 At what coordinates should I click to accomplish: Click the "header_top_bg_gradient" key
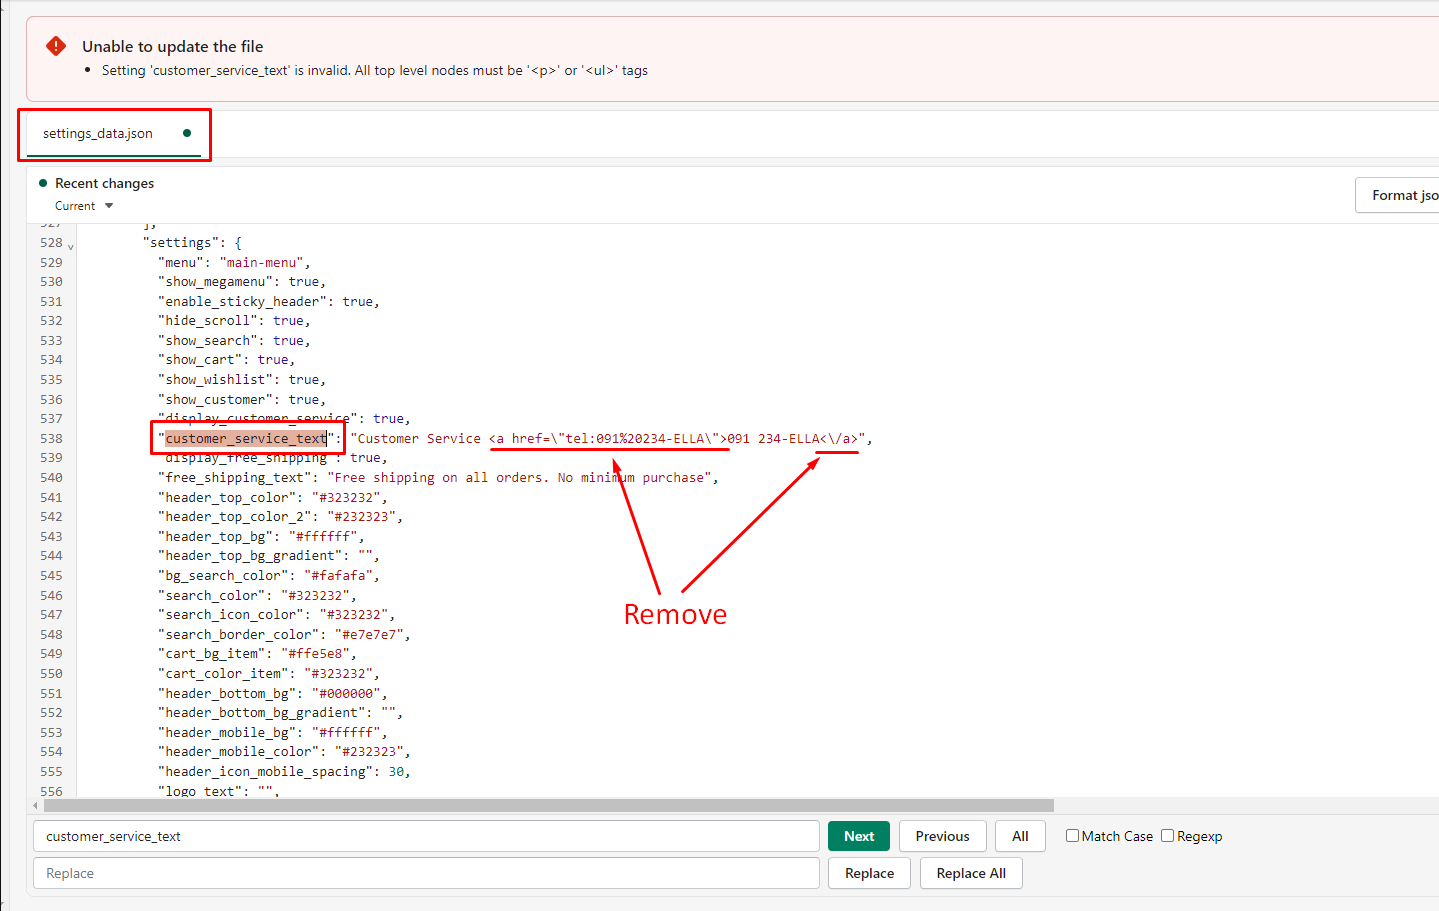tap(250, 556)
